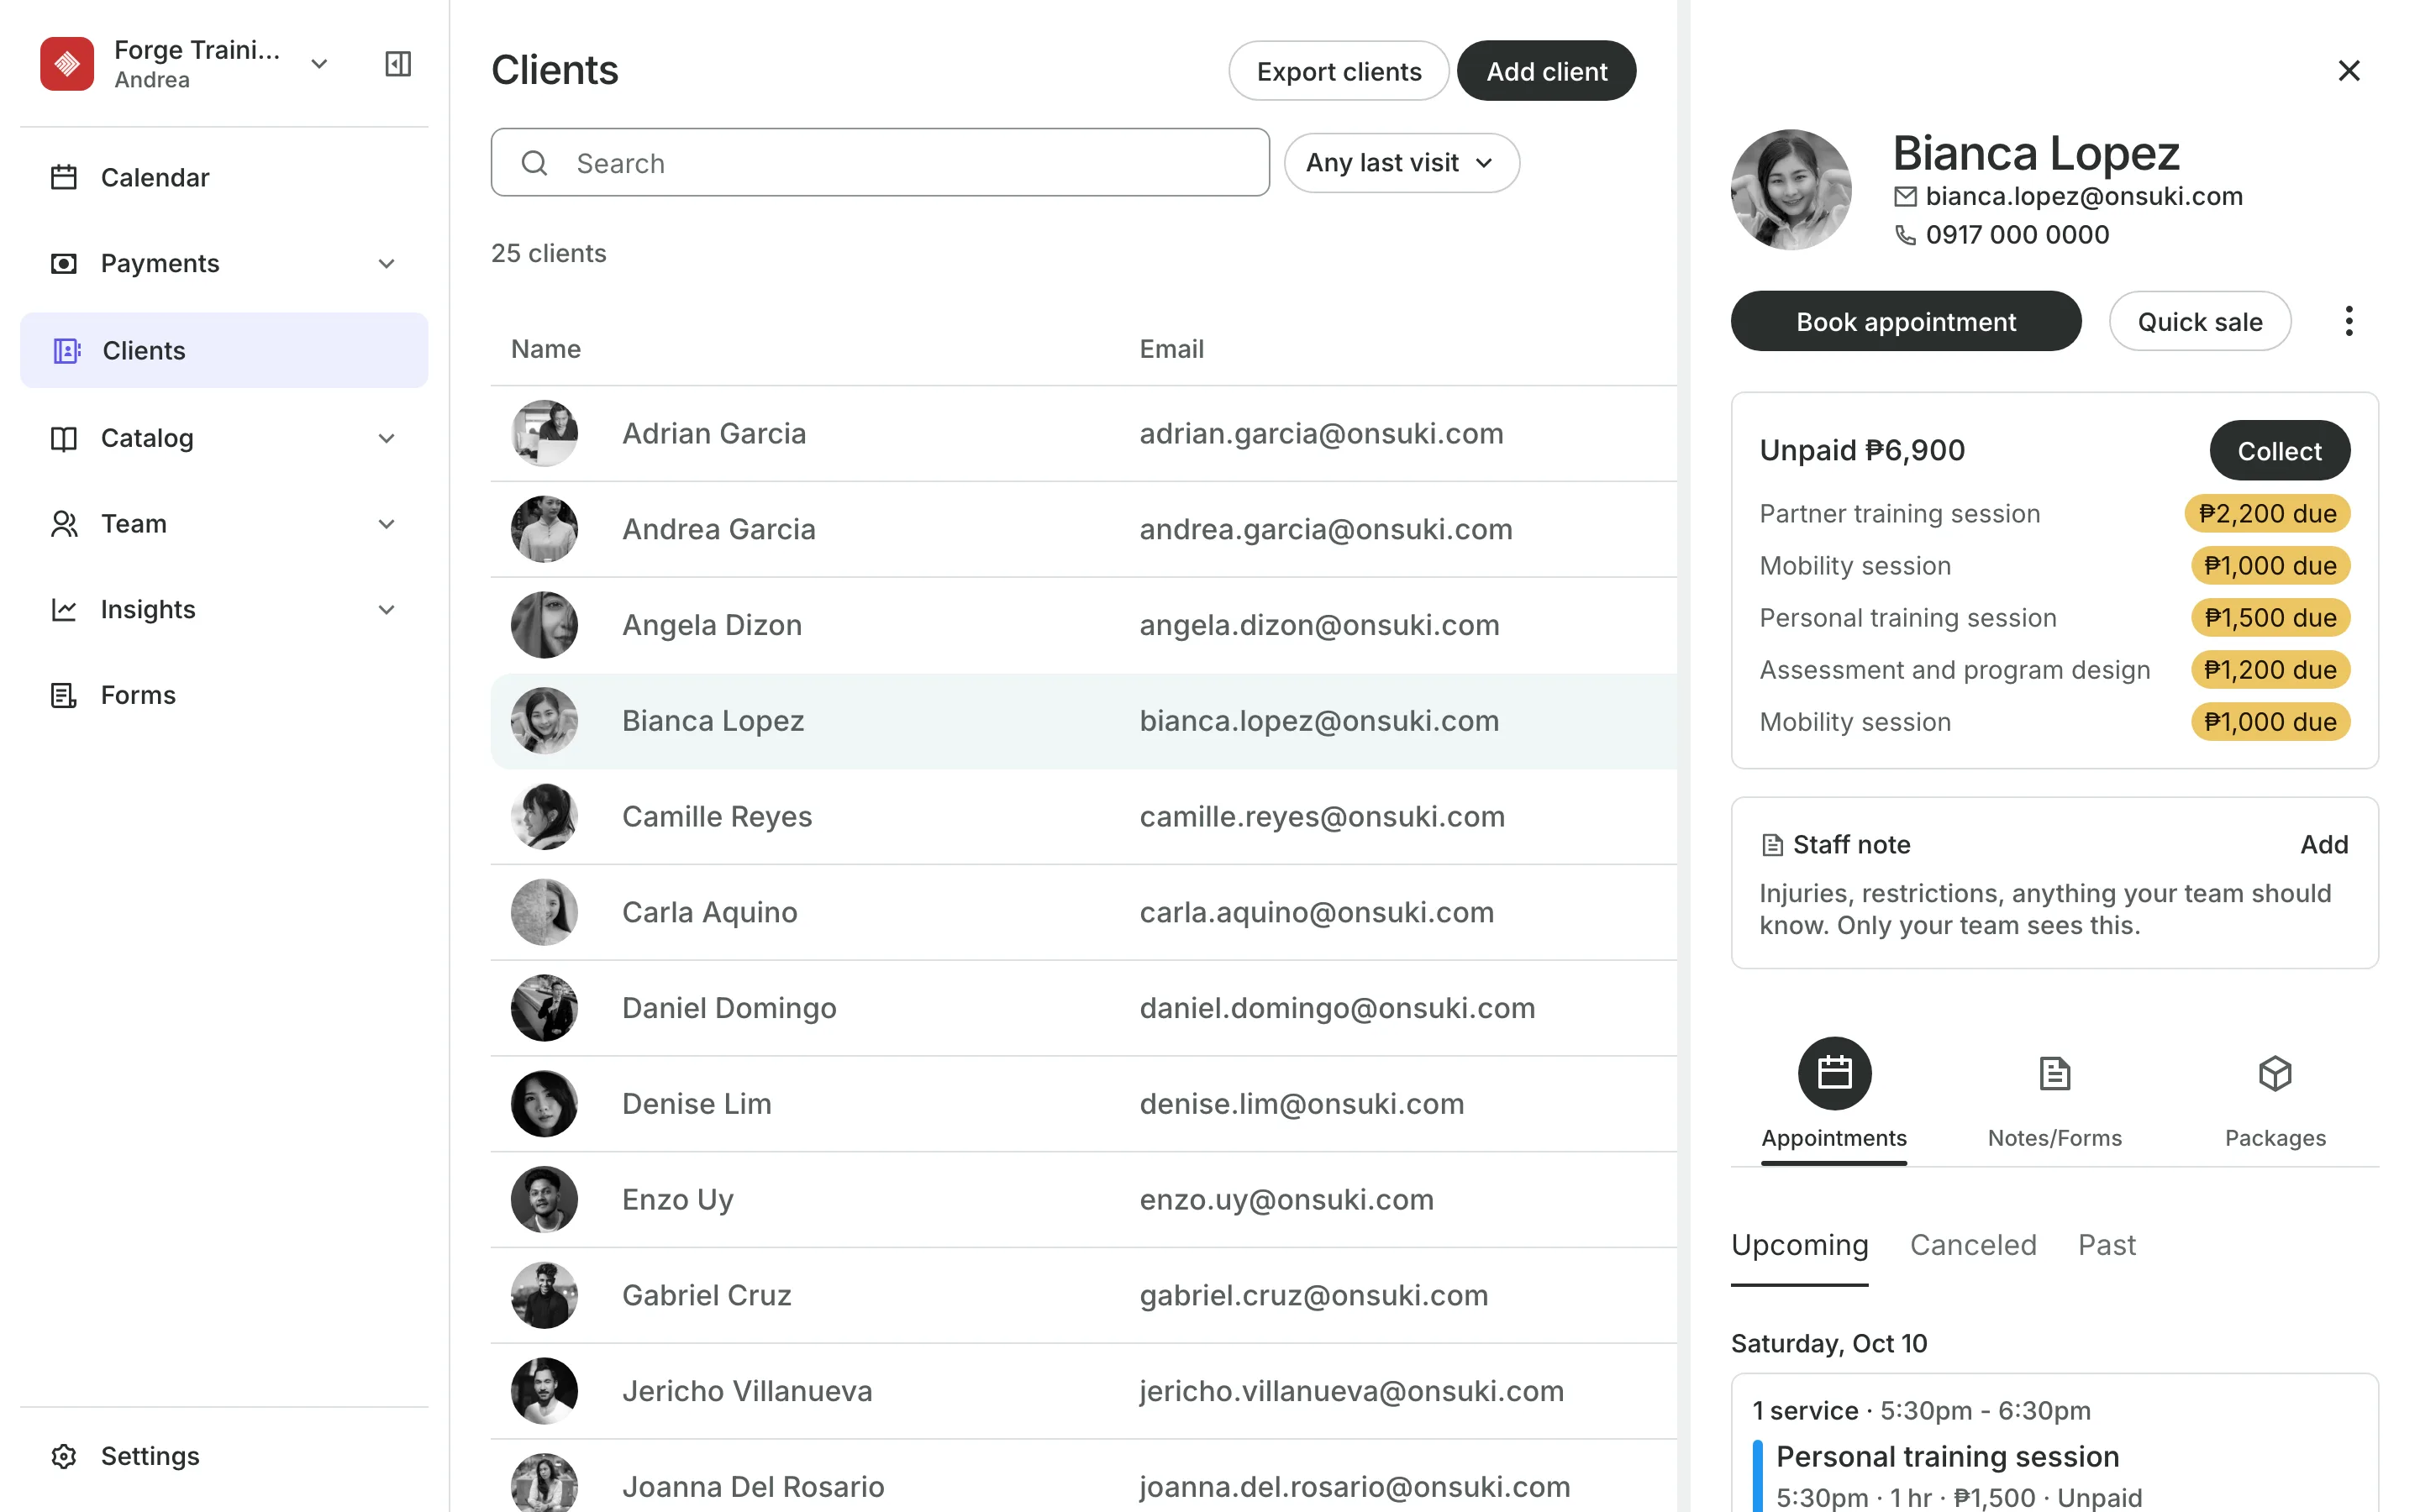The width and height of the screenshot is (2420, 1512).
Task: Click the email envelope icon under Bianca Lopez
Action: click(x=1905, y=196)
